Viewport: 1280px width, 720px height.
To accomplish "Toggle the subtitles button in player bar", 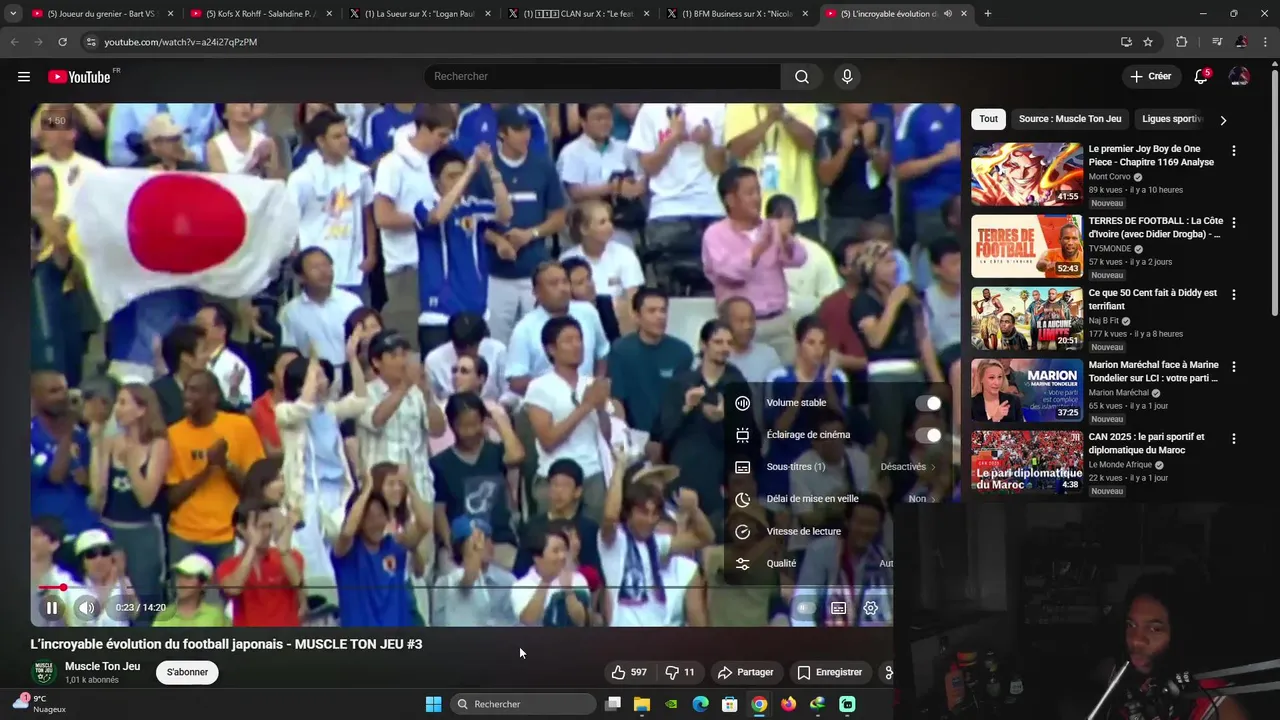I will pyautogui.click(x=839, y=608).
